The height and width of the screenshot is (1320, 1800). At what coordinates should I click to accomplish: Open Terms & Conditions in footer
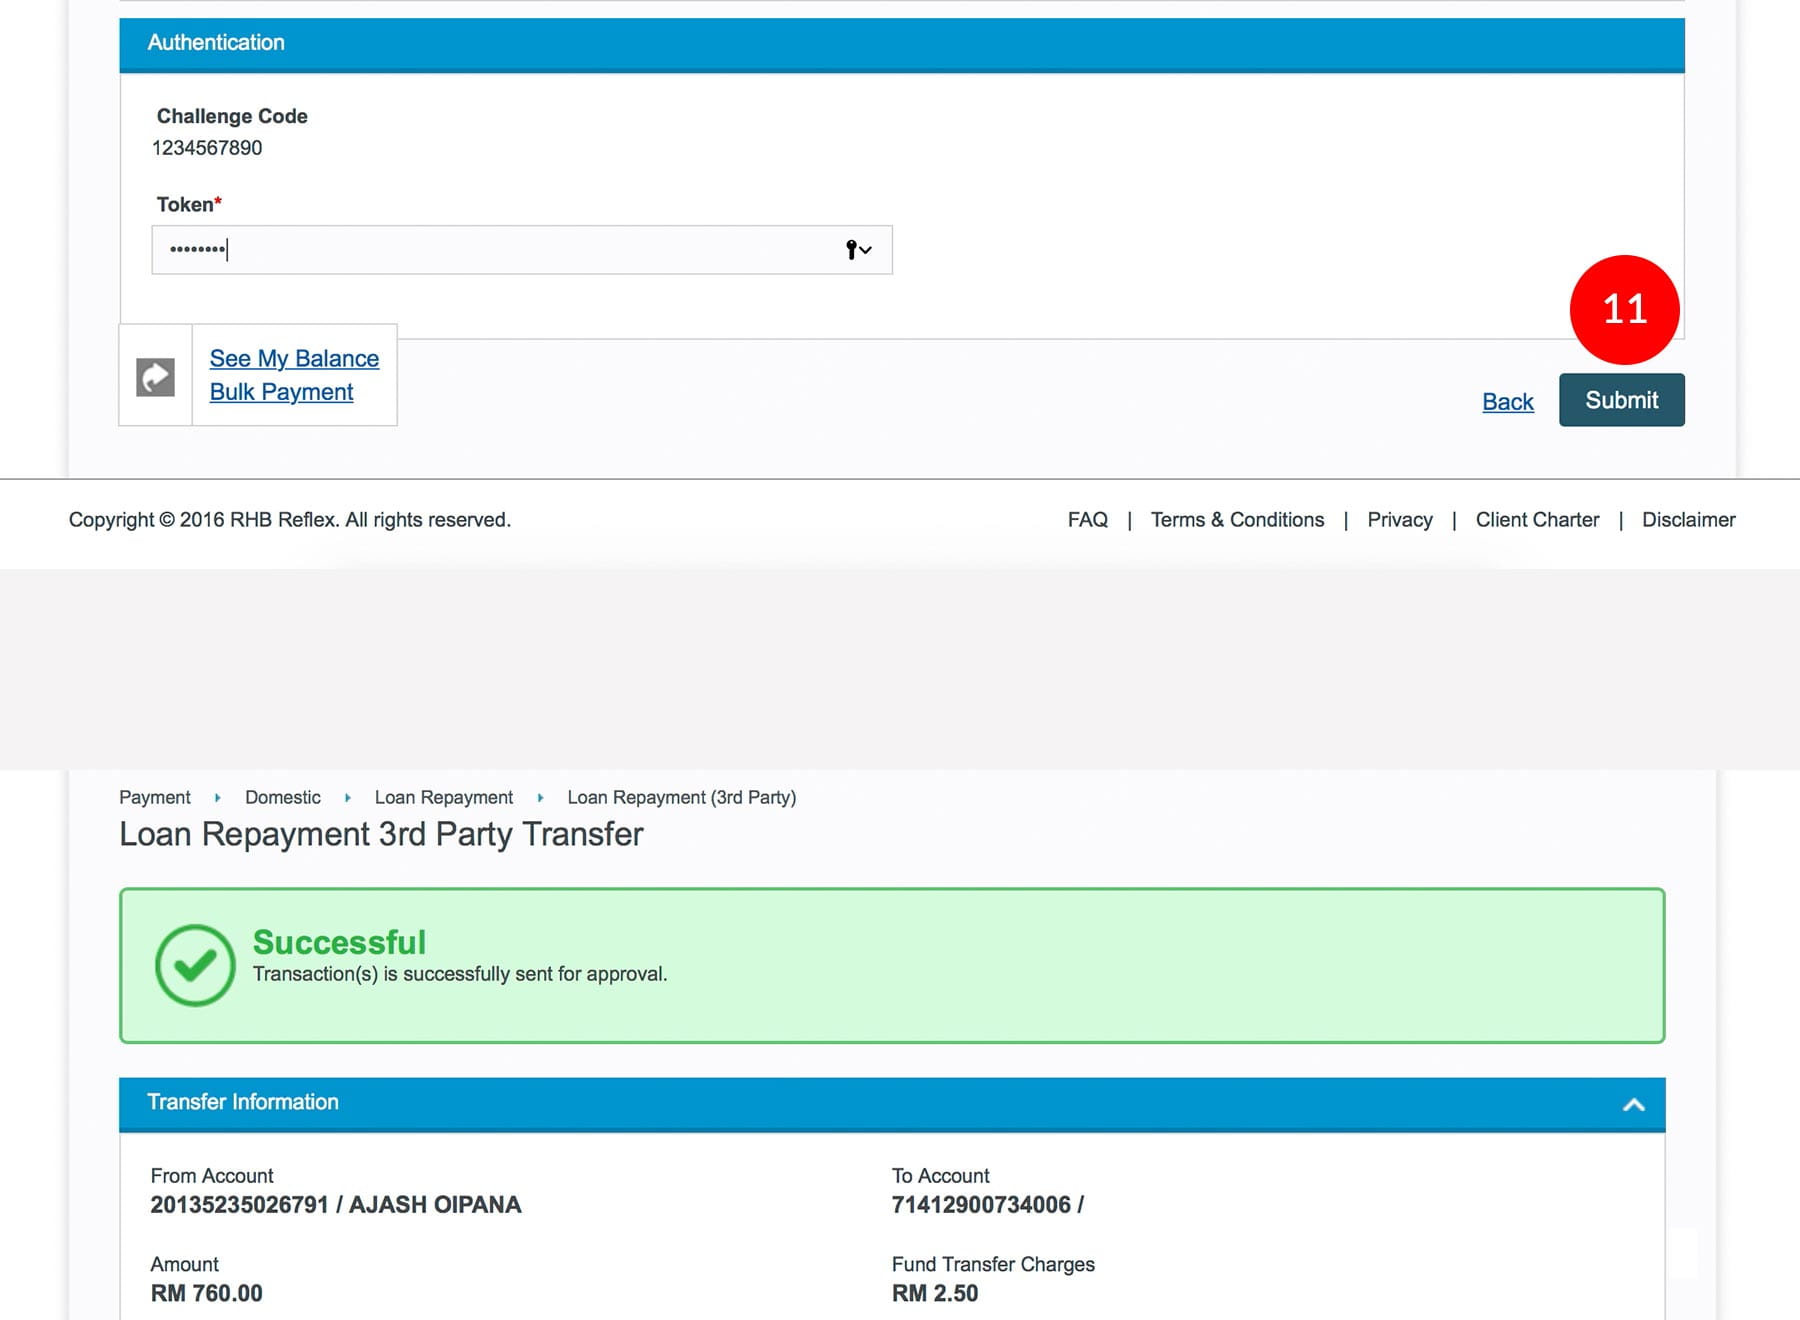coord(1237,520)
